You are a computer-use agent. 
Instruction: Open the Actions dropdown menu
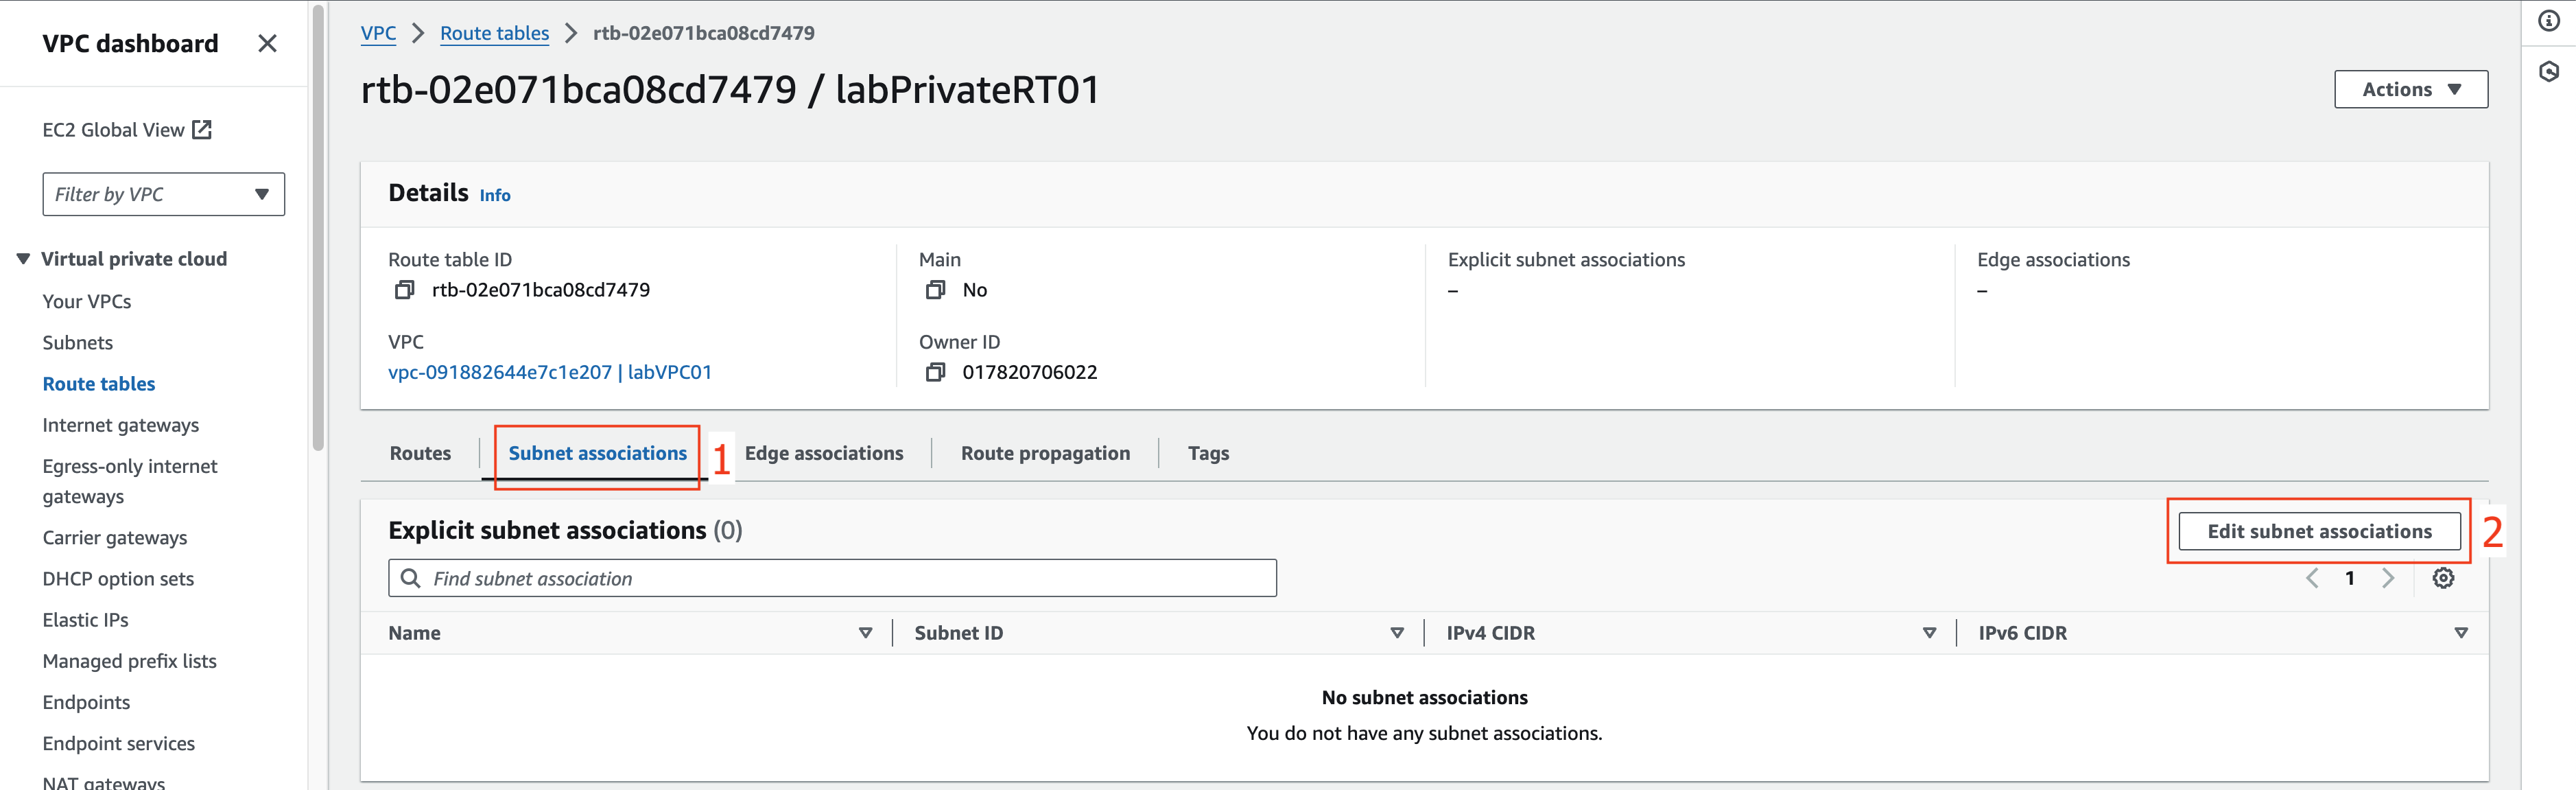pos(2410,89)
